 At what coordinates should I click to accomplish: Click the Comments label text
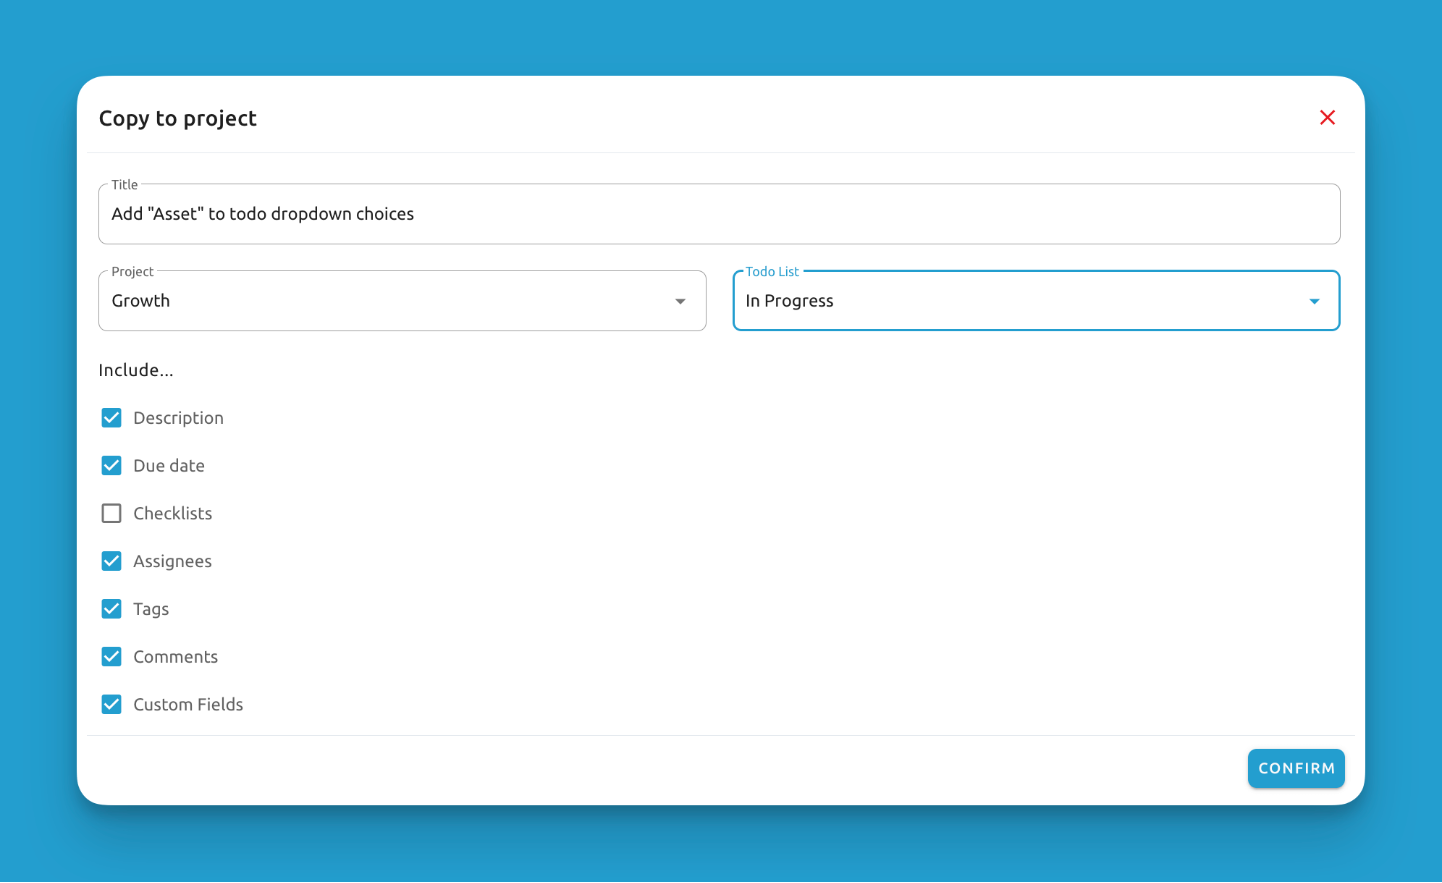click(176, 657)
